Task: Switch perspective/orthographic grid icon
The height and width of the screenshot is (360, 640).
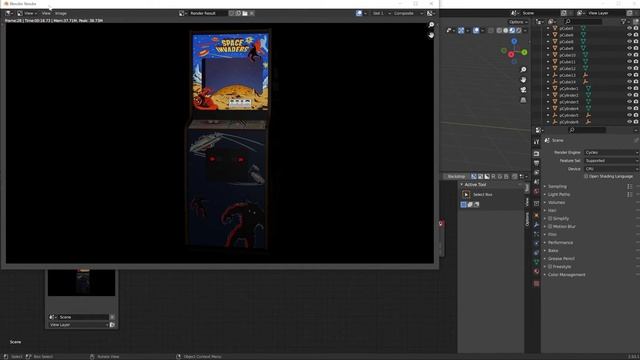Action: pyautogui.click(x=523, y=100)
